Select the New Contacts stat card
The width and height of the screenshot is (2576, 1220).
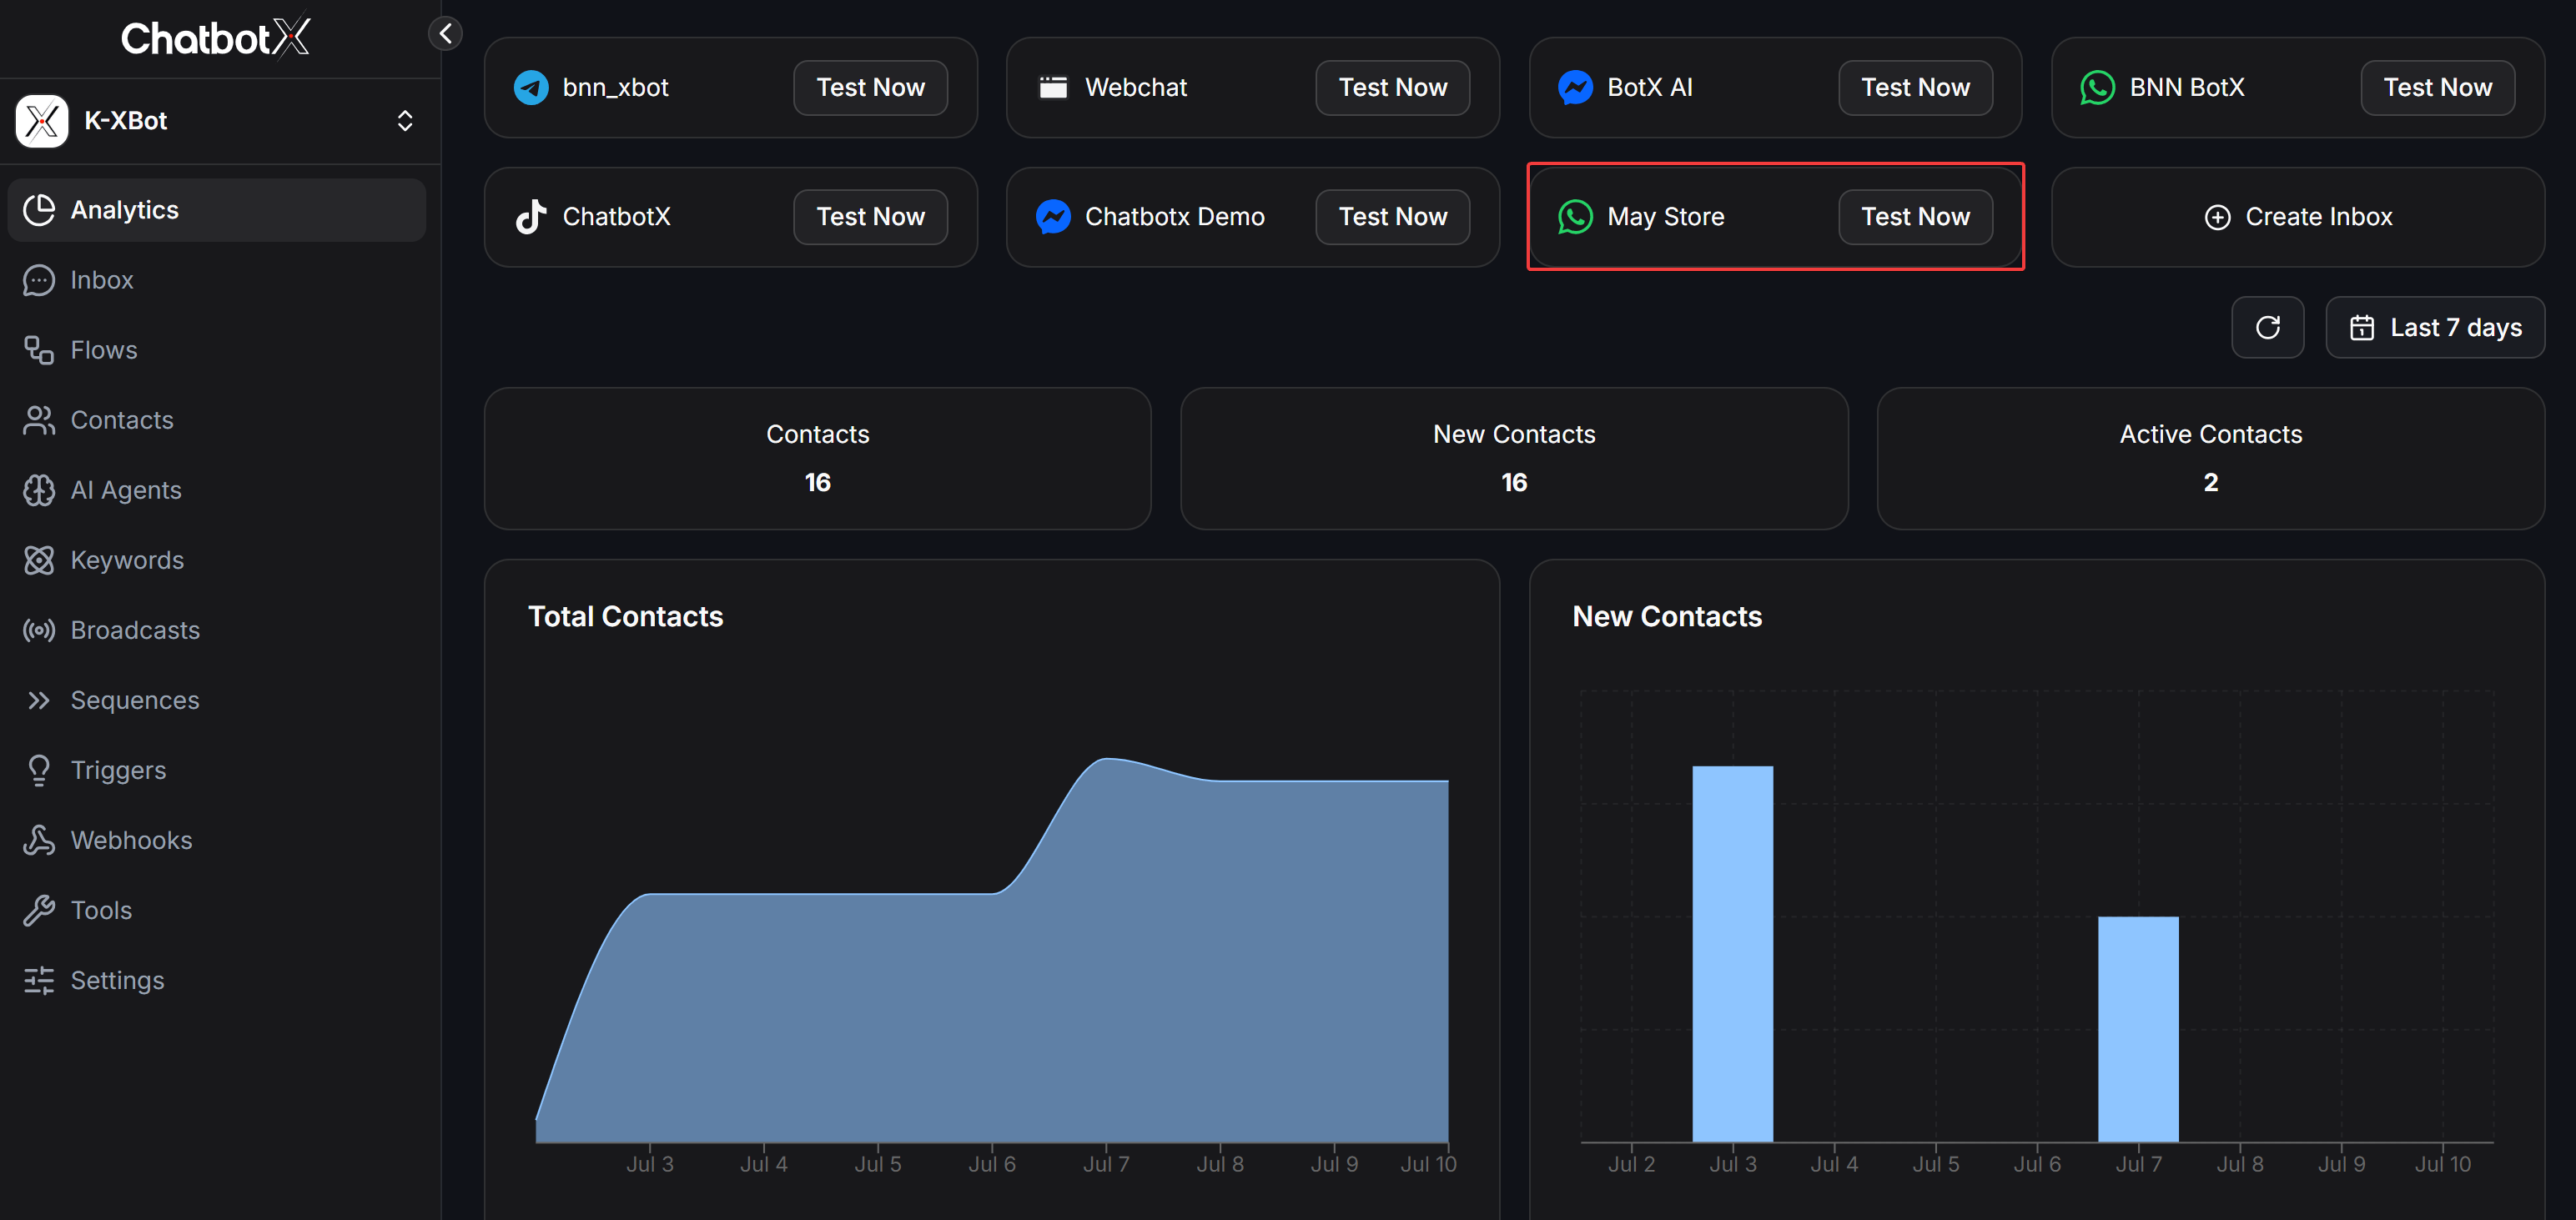[x=1514, y=459]
